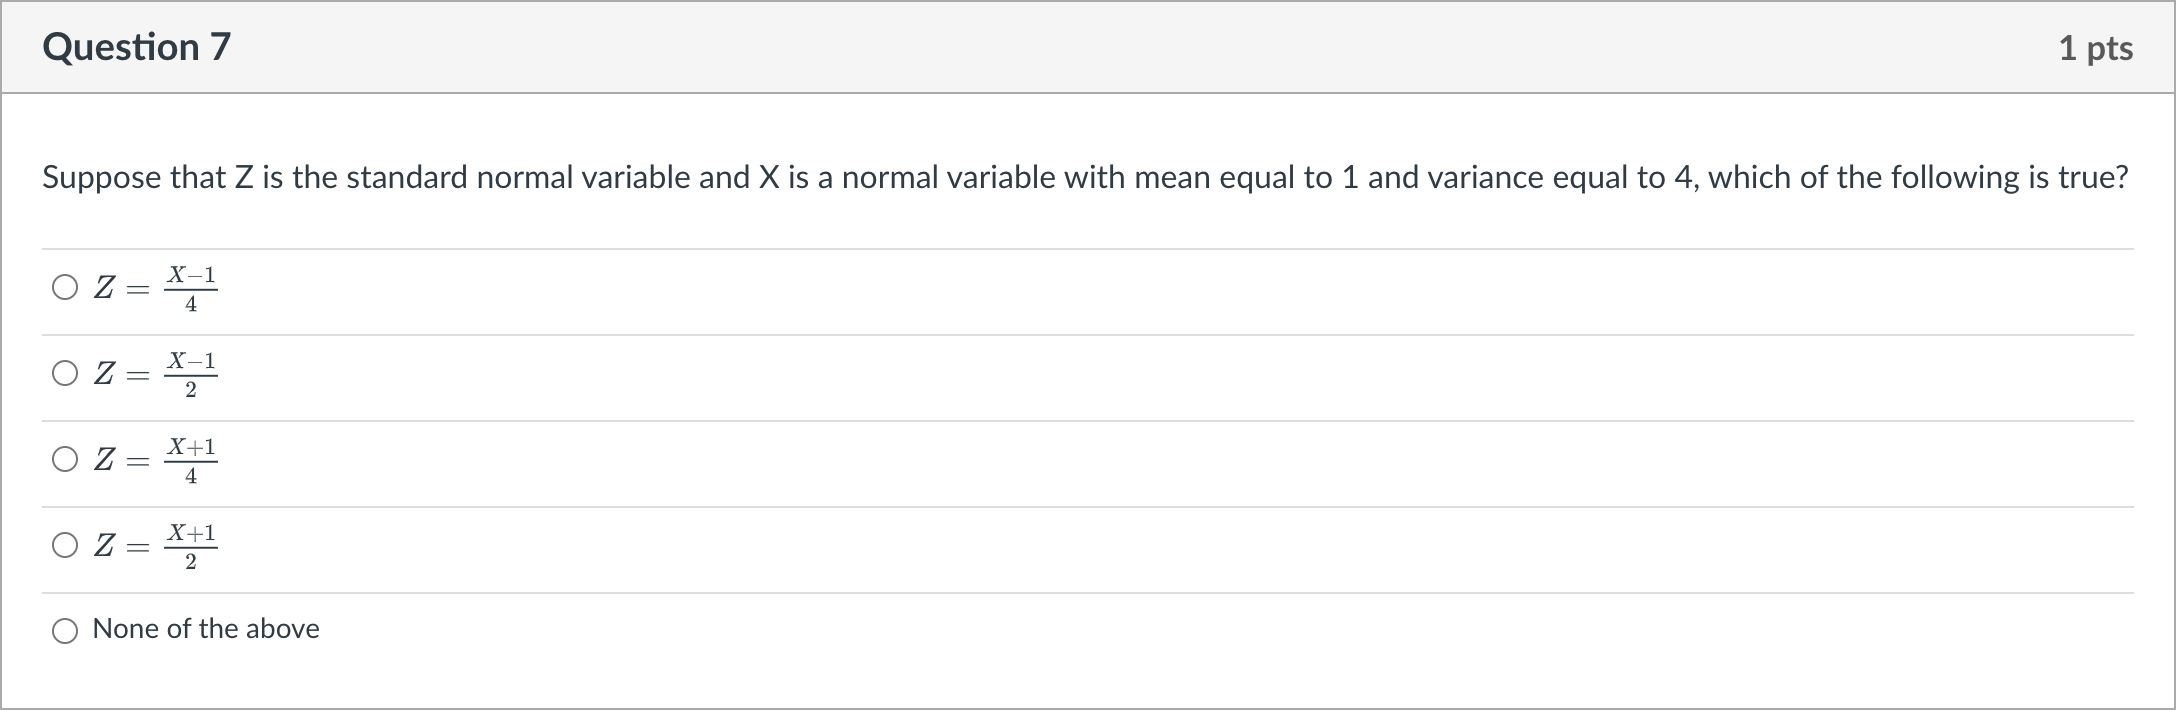Choose the None of the above option
Screen dimensions: 2180x712
66,630
